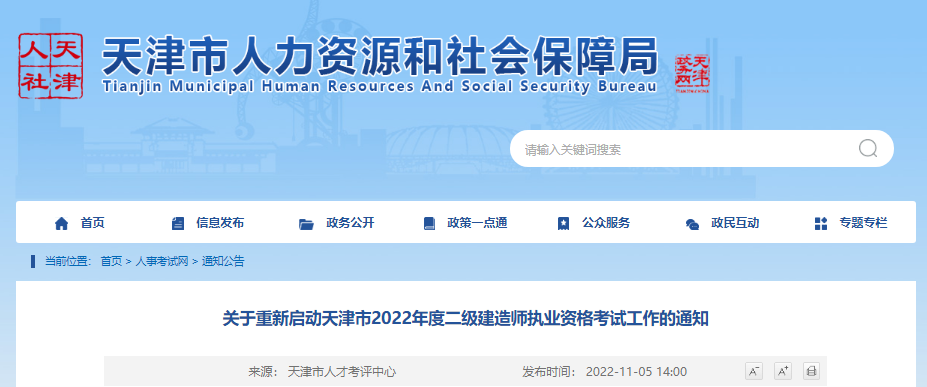Click the book icon beside 政策一点通
This screenshot has width=927, height=387.
(429, 223)
